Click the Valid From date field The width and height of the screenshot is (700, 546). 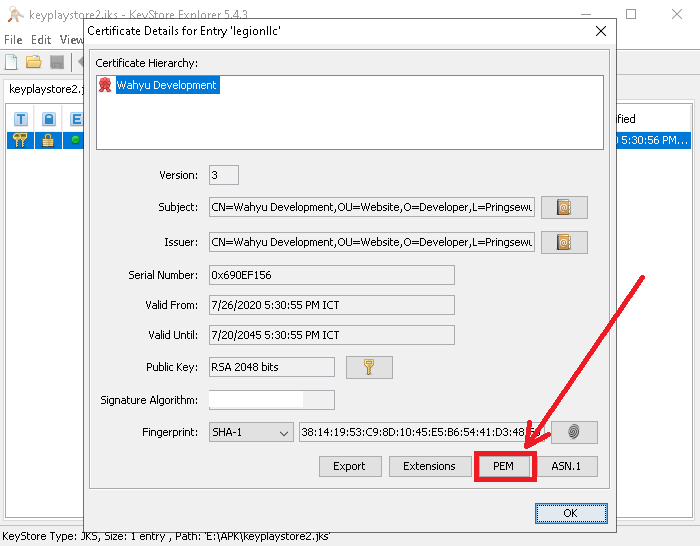332,305
